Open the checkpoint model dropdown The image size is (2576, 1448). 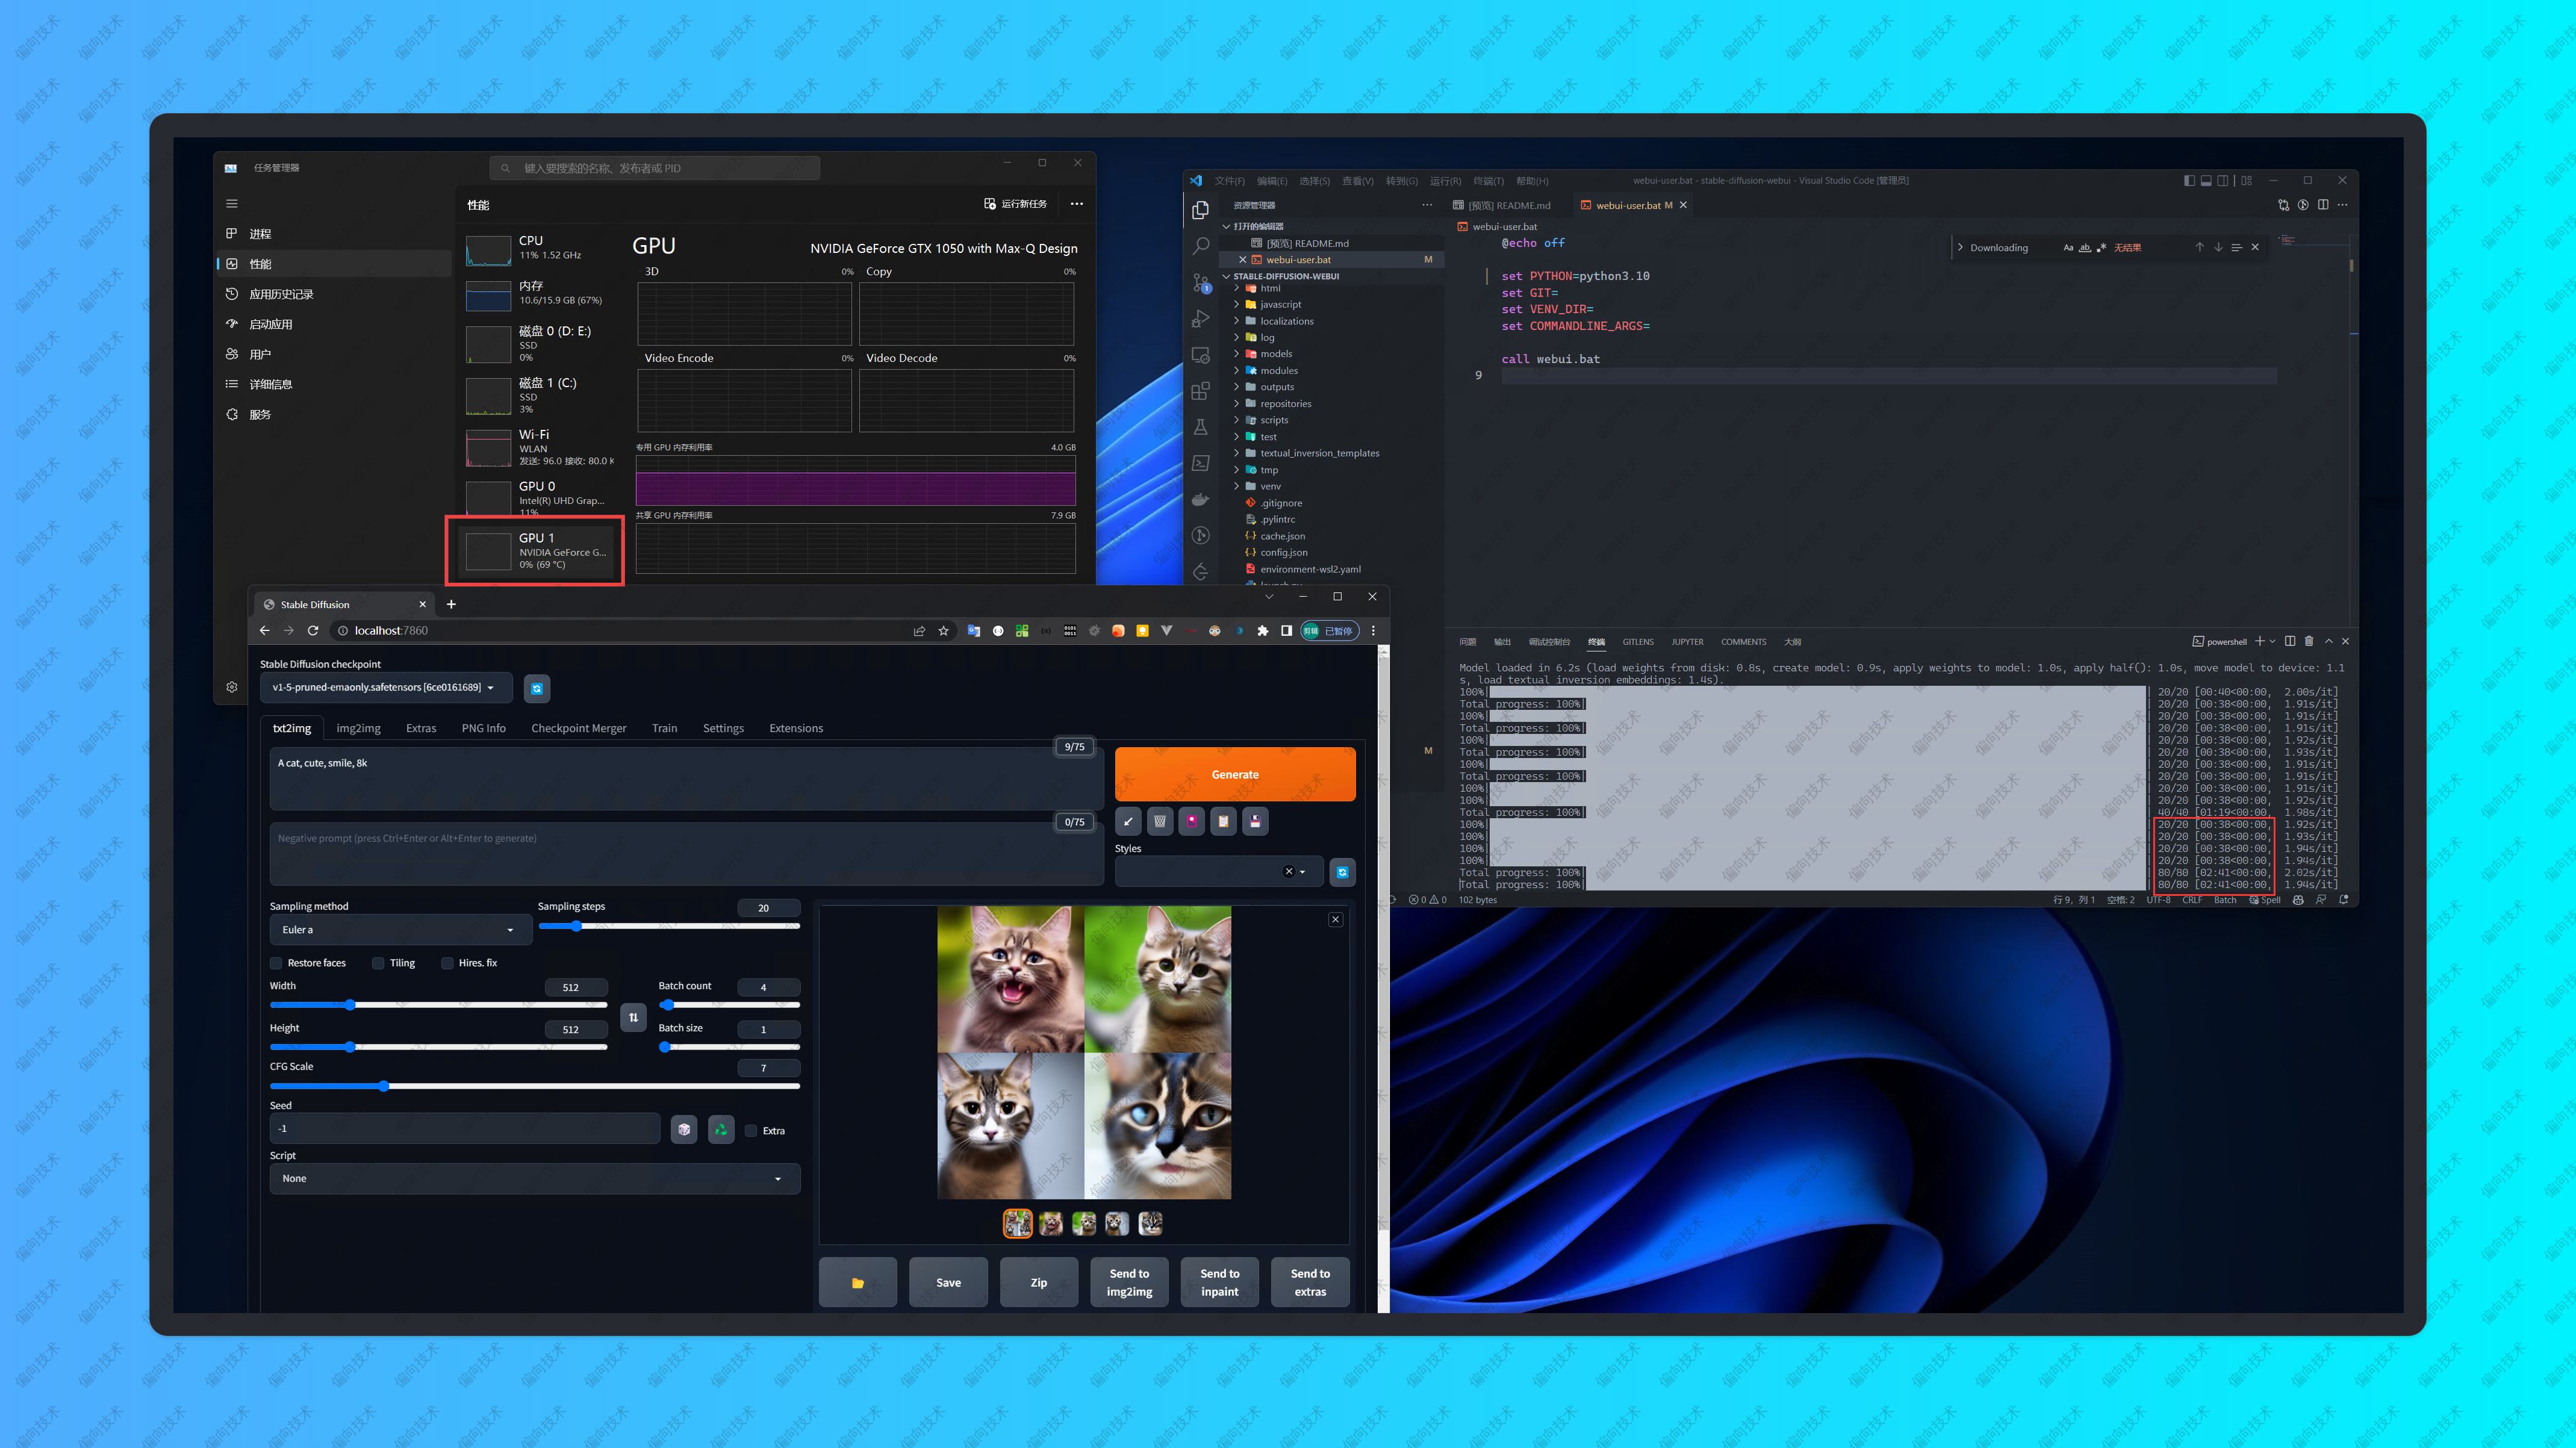pyautogui.click(x=386, y=688)
